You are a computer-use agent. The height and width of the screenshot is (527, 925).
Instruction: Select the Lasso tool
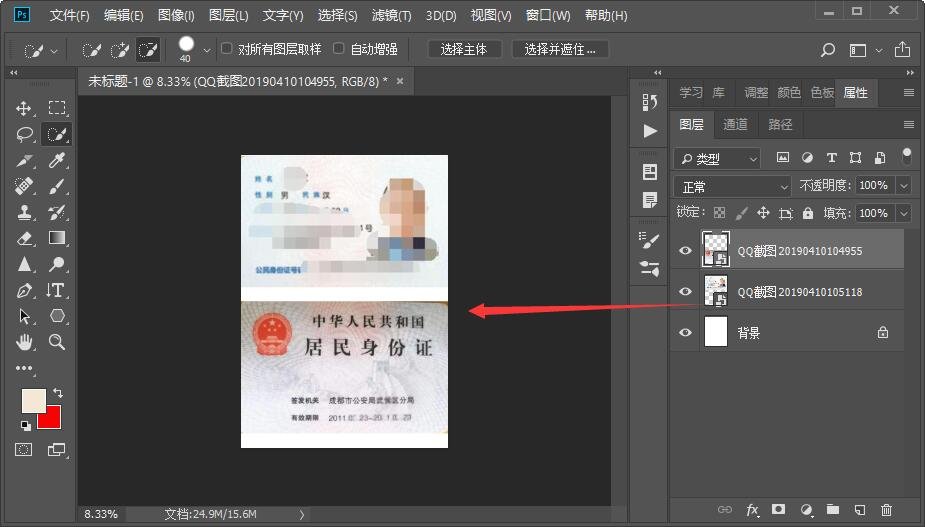pyautogui.click(x=24, y=135)
